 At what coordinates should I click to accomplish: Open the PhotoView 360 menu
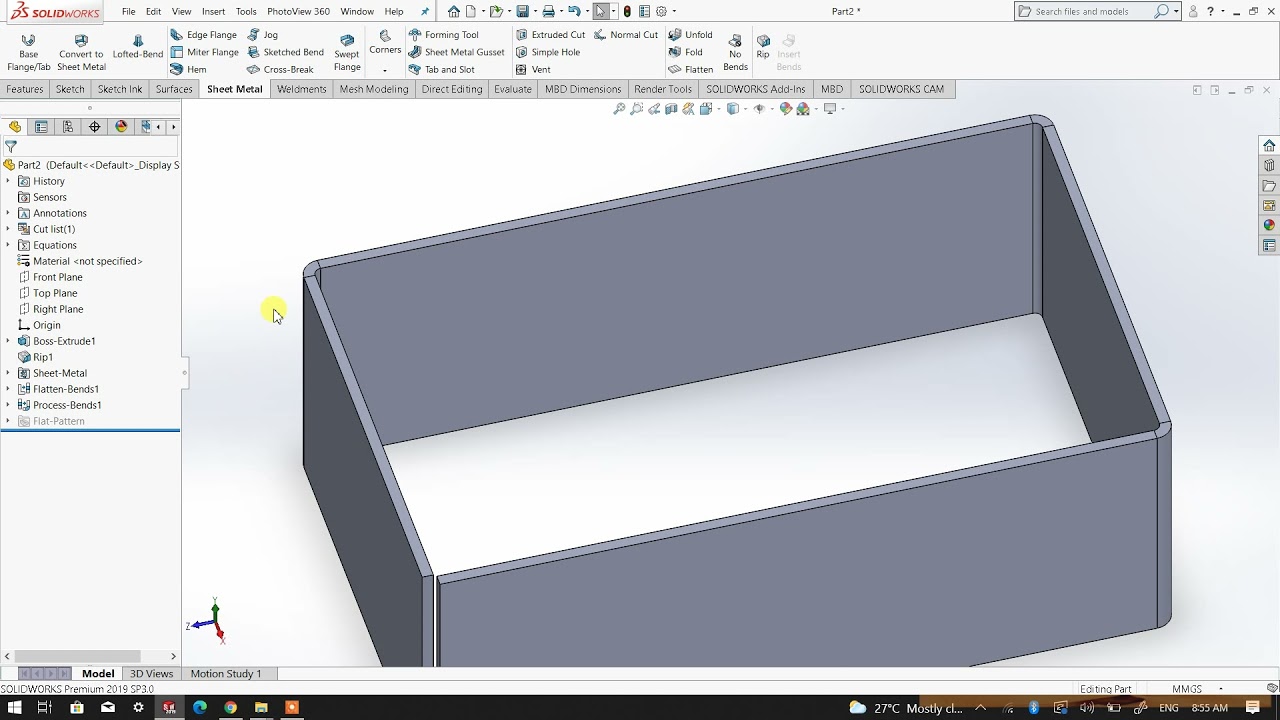click(x=298, y=11)
